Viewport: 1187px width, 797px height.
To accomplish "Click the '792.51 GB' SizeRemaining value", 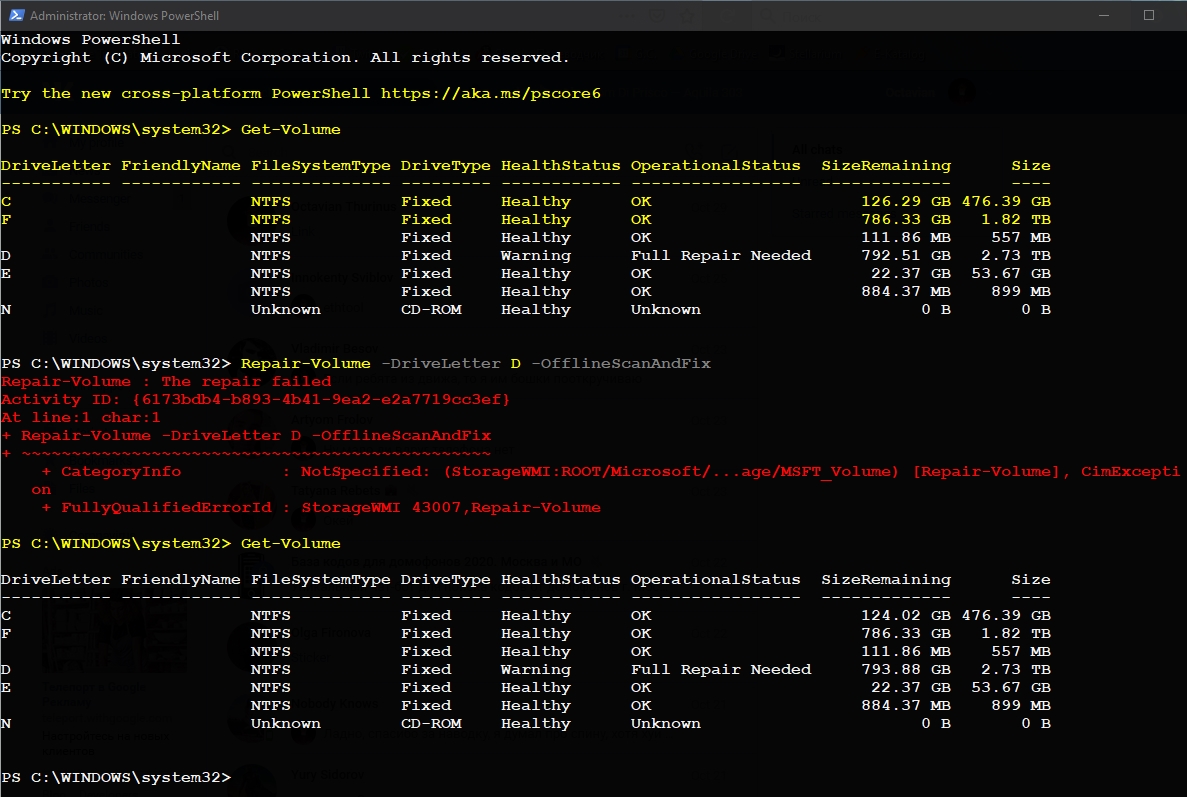I will point(906,255).
